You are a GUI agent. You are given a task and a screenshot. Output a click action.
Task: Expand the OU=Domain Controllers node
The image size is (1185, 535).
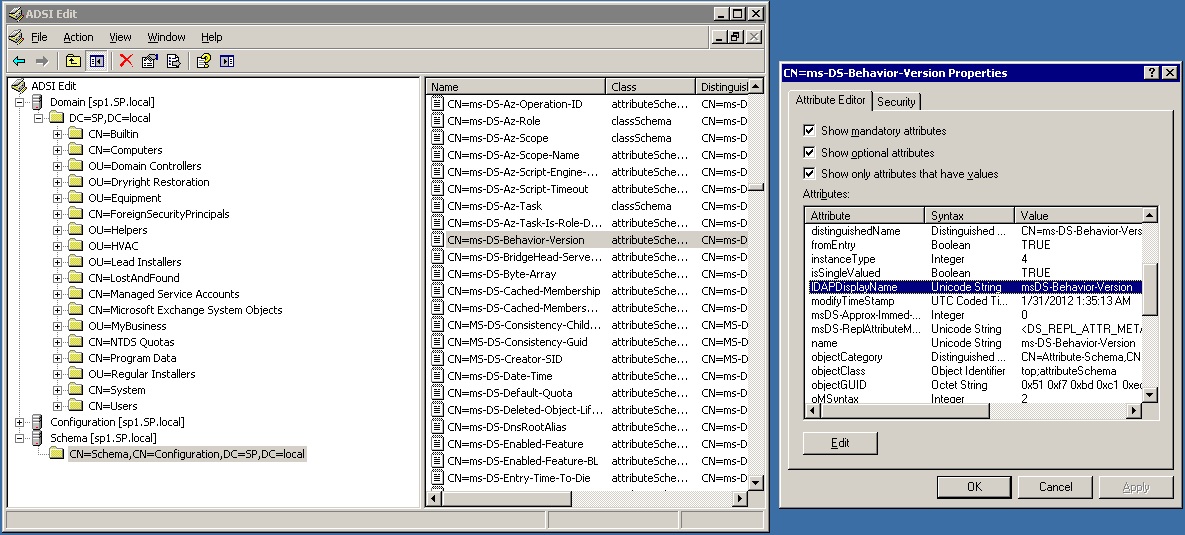click(x=57, y=166)
